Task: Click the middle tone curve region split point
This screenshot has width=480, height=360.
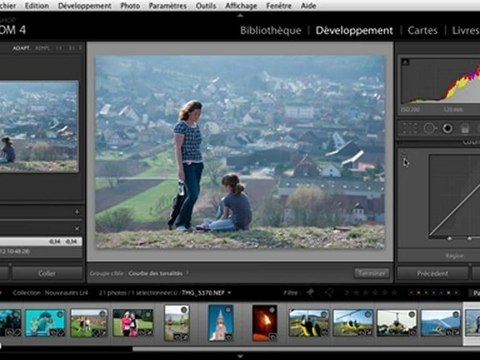Action: (x=470, y=238)
